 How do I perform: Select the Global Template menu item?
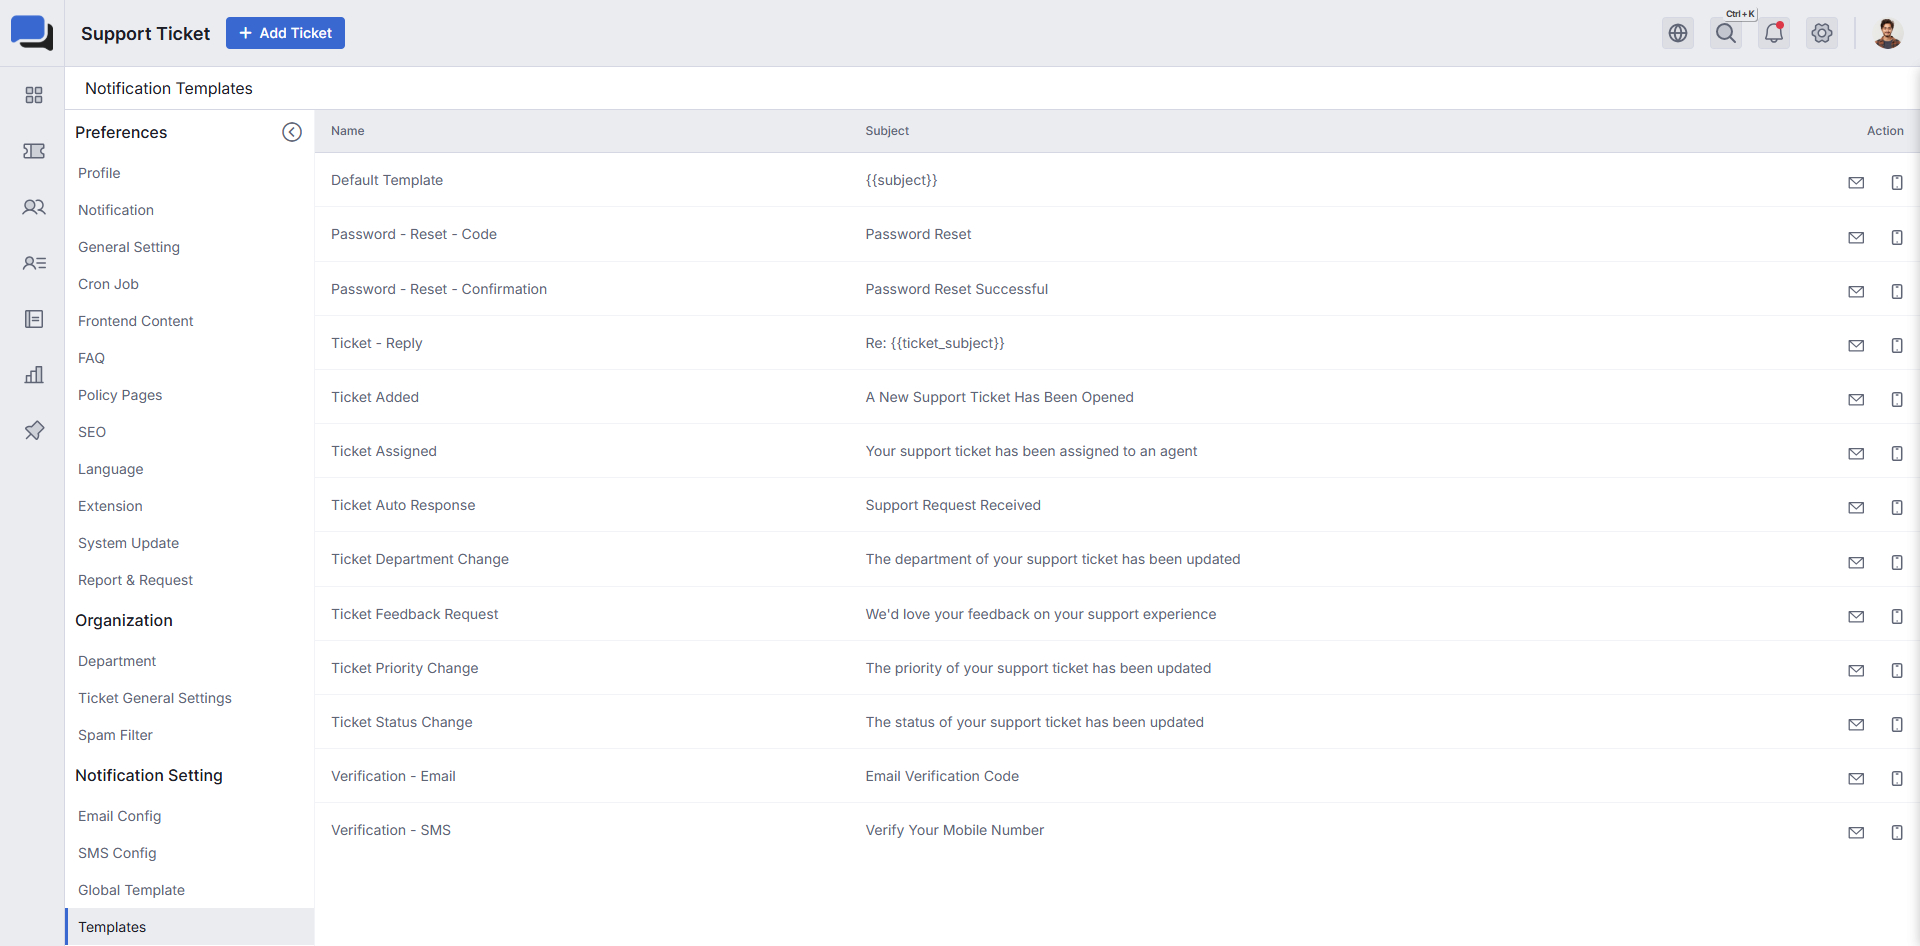pos(131,890)
